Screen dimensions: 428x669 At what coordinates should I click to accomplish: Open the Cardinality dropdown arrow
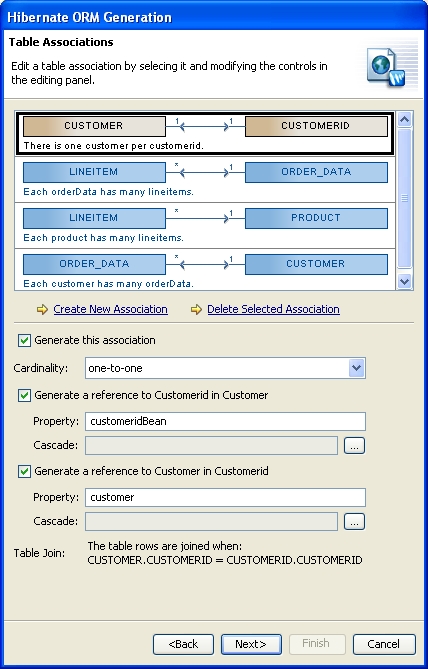pos(356,368)
